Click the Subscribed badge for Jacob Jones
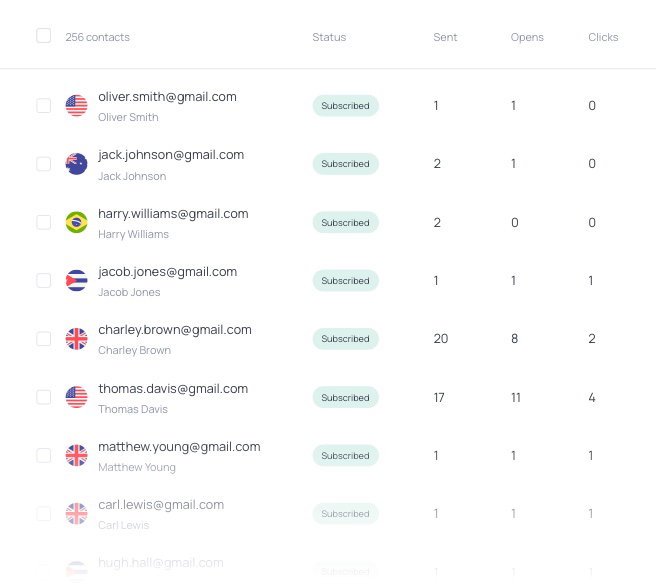Screen dimensions: 656x584 click(x=345, y=281)
